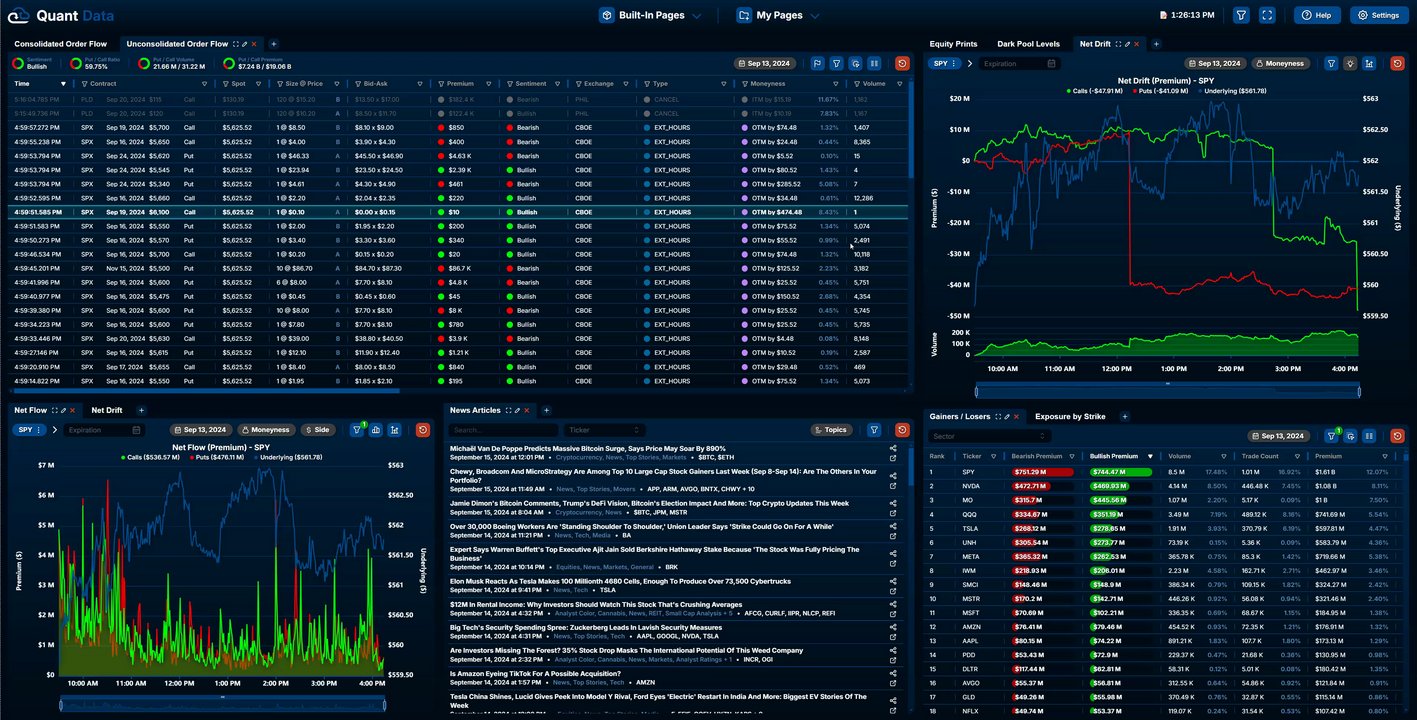Open the Premium column filter menu

point(441,84)
